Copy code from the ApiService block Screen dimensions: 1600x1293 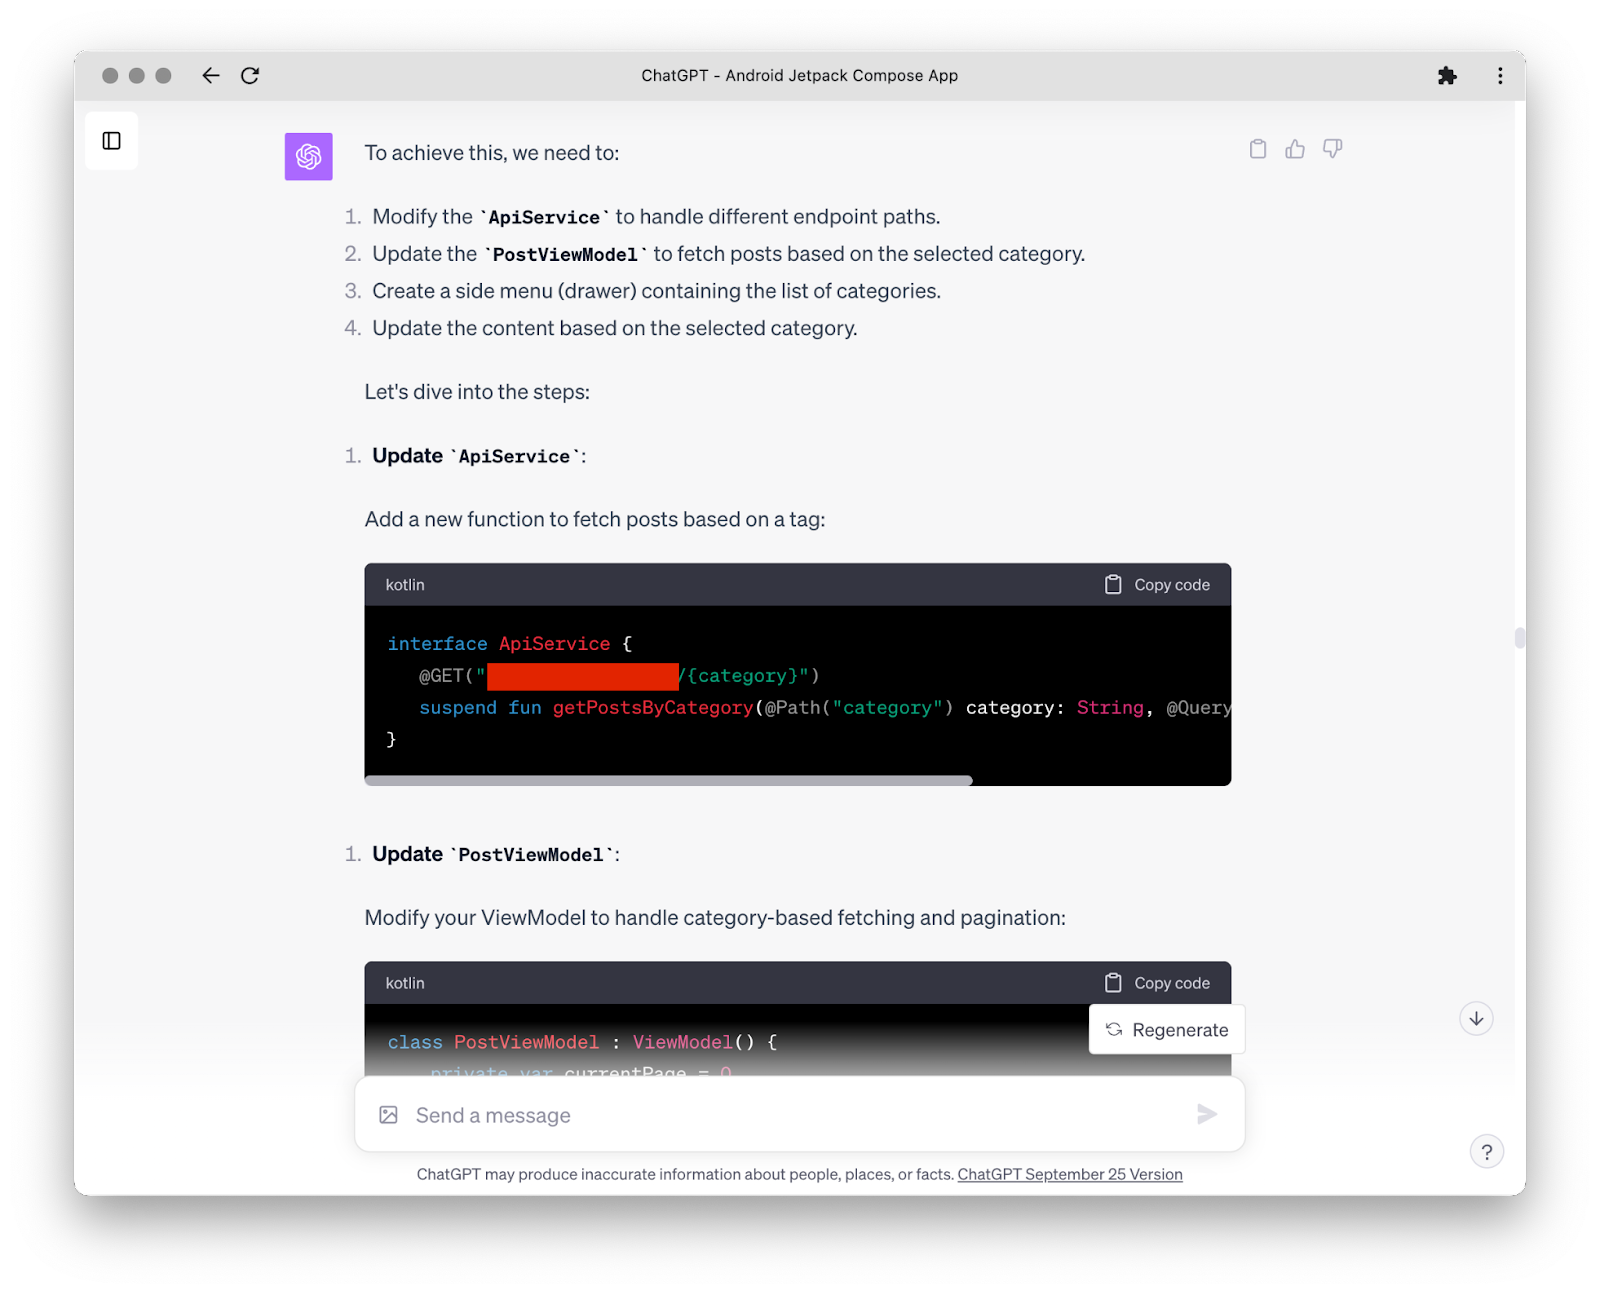pos(1157,585)
